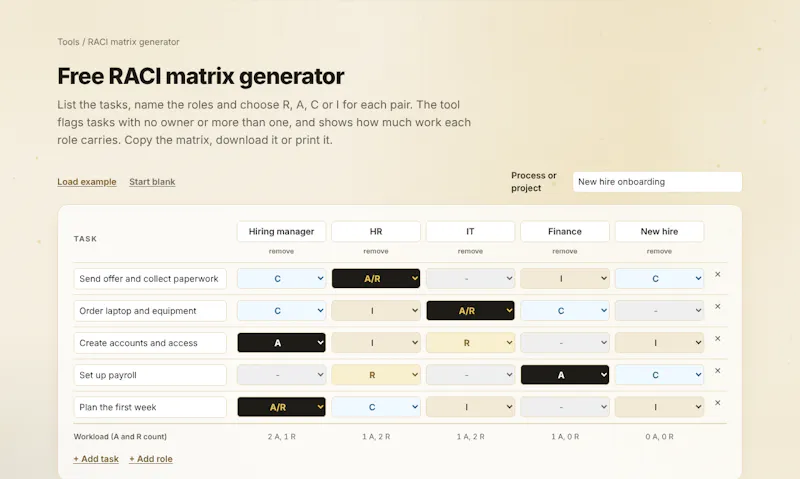Edit the HR role name field
The image size is (800, 479).
click(376, 231)
